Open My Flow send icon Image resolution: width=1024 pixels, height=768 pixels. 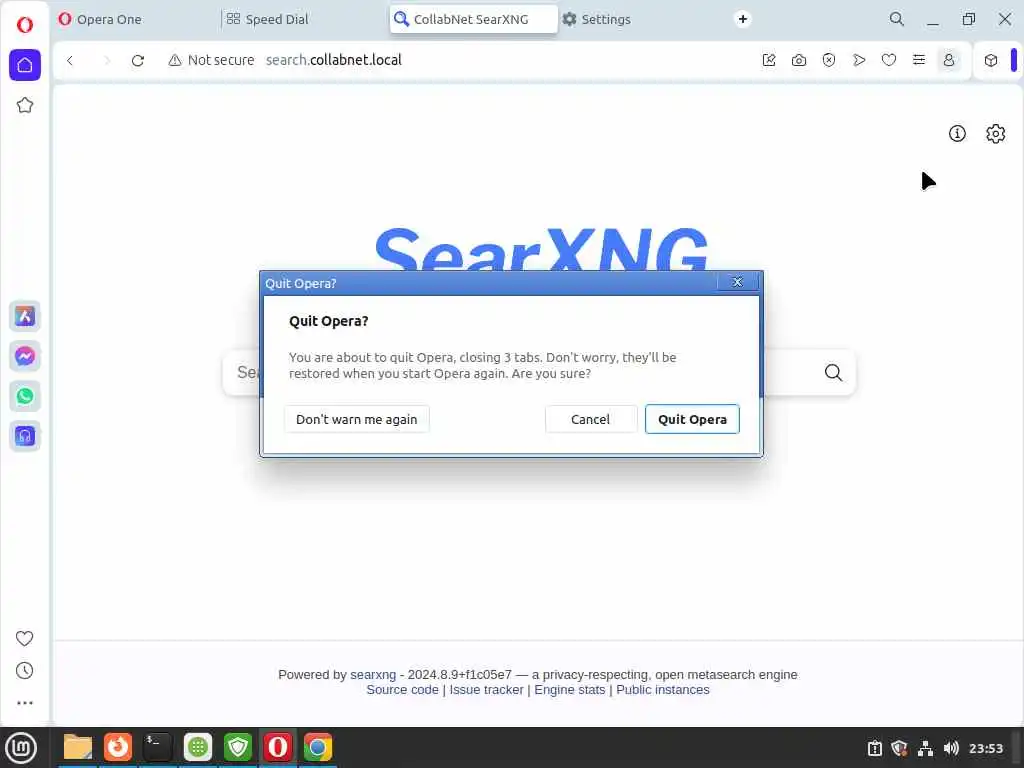click(859, 60)
